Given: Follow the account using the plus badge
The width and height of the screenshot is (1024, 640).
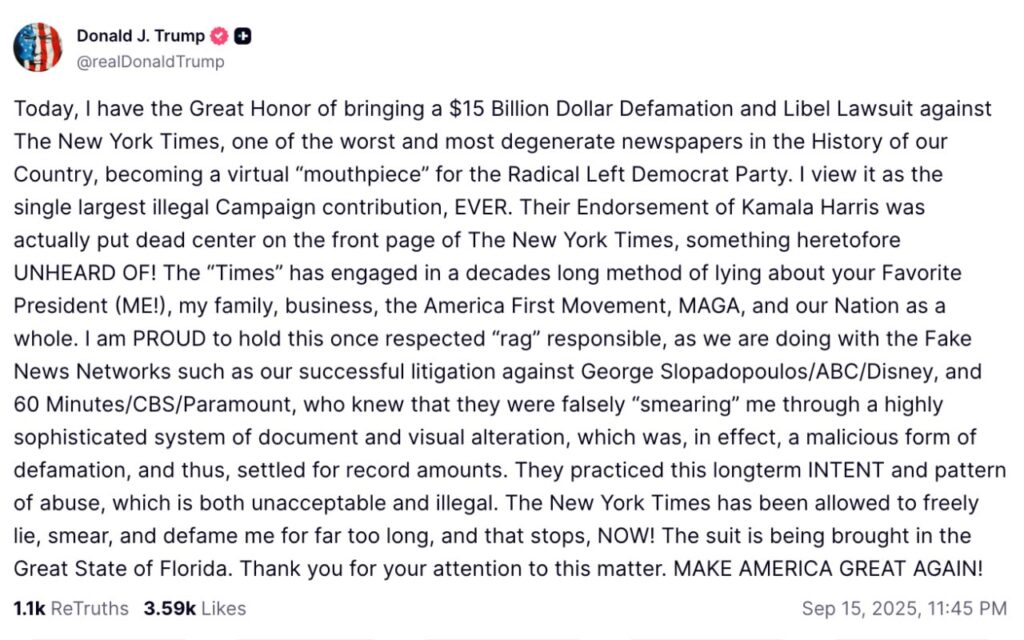Looking at the screenshot, I should 242,36.
